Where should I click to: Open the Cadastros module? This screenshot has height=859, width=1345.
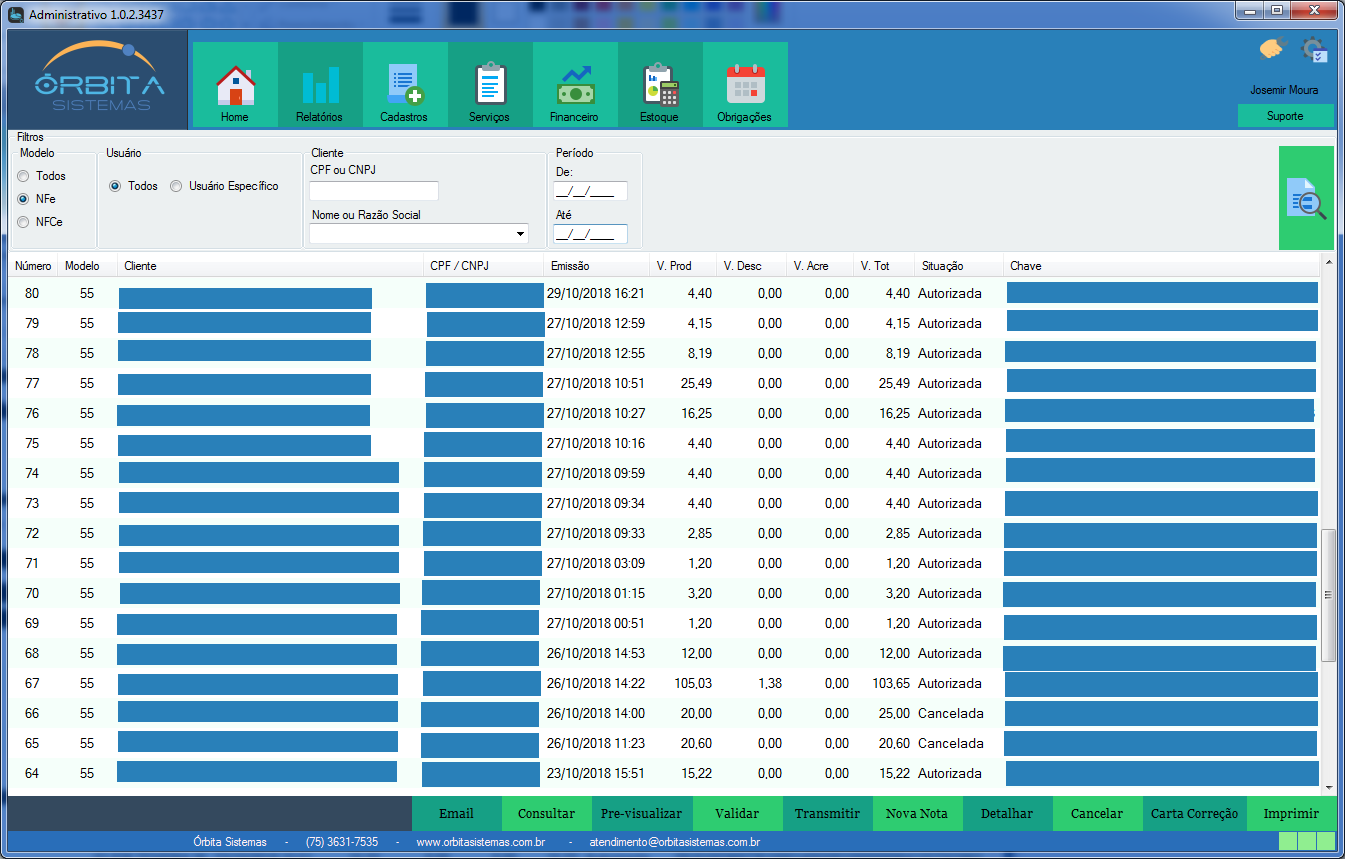pyautogui.click(x=404, y=86)
